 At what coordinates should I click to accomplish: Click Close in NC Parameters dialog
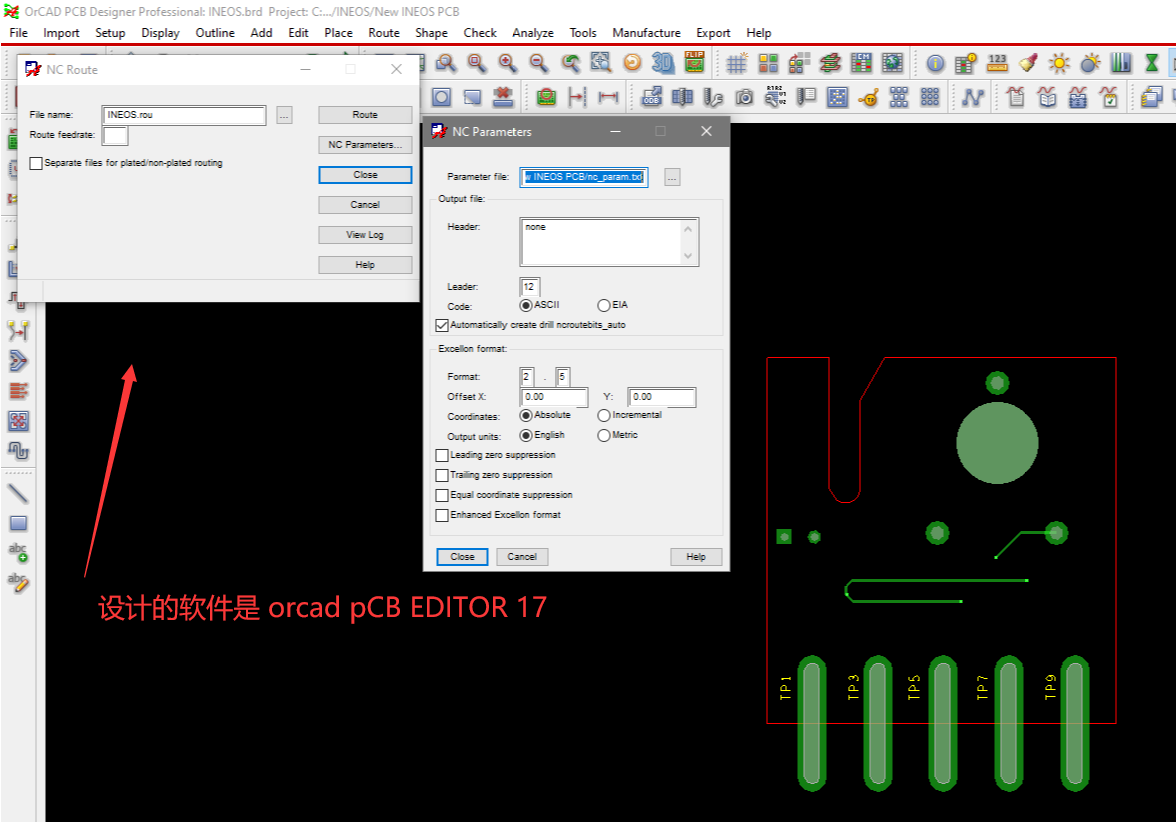click(x=462, y=556)
